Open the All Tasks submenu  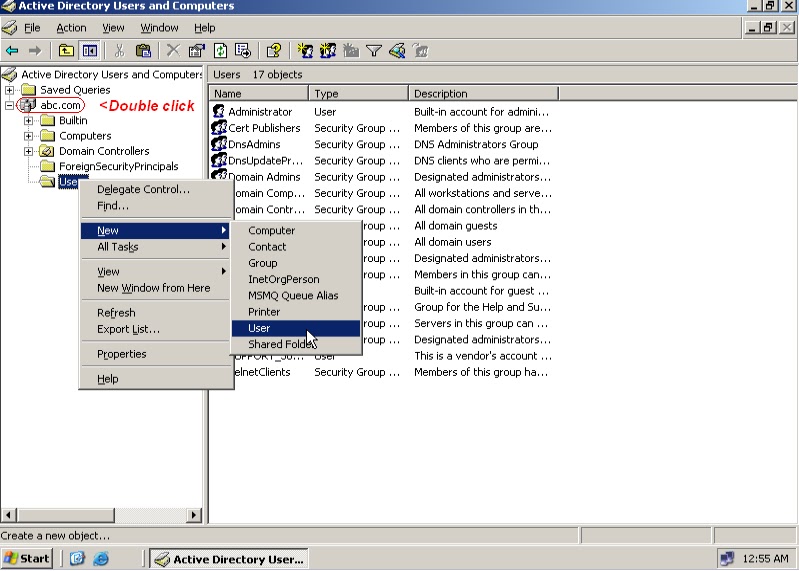click(x=154, y=247)
